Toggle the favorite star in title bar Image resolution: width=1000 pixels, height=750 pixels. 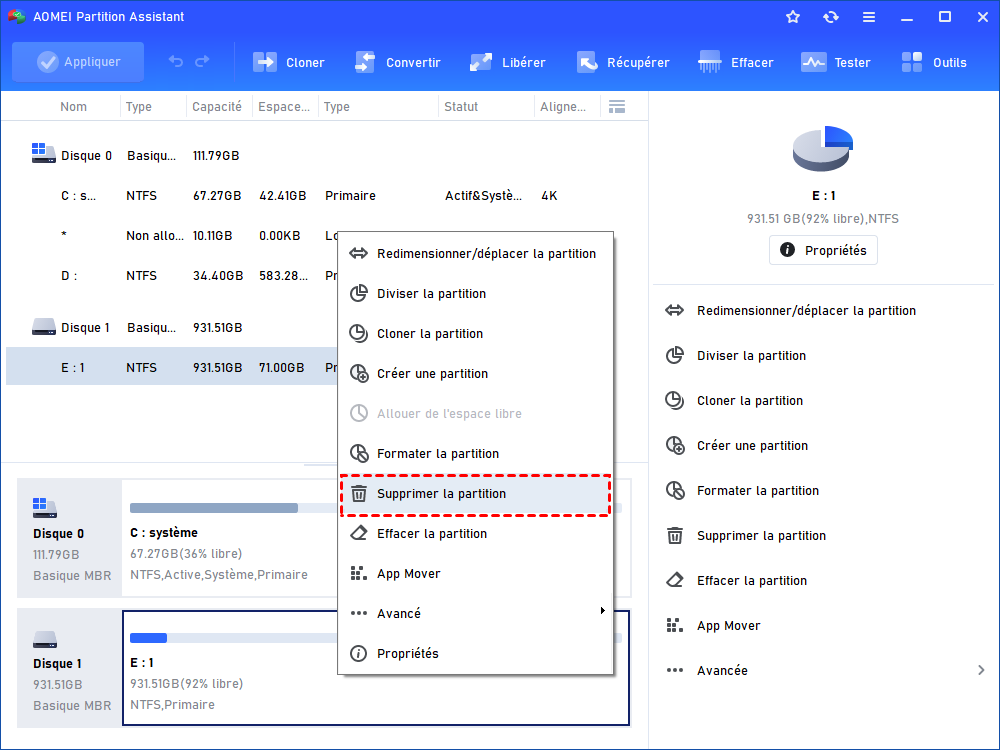pyautogui.click(x=793, y=16)
